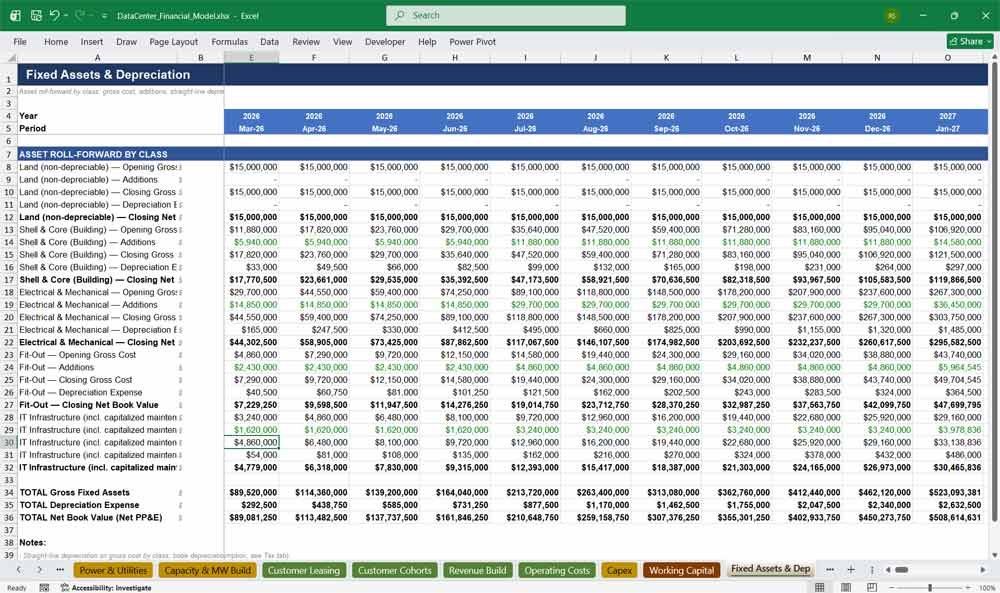
Task: Open the Developer ribbon tab
Action: pyautogui.click(x=385, y=41)
